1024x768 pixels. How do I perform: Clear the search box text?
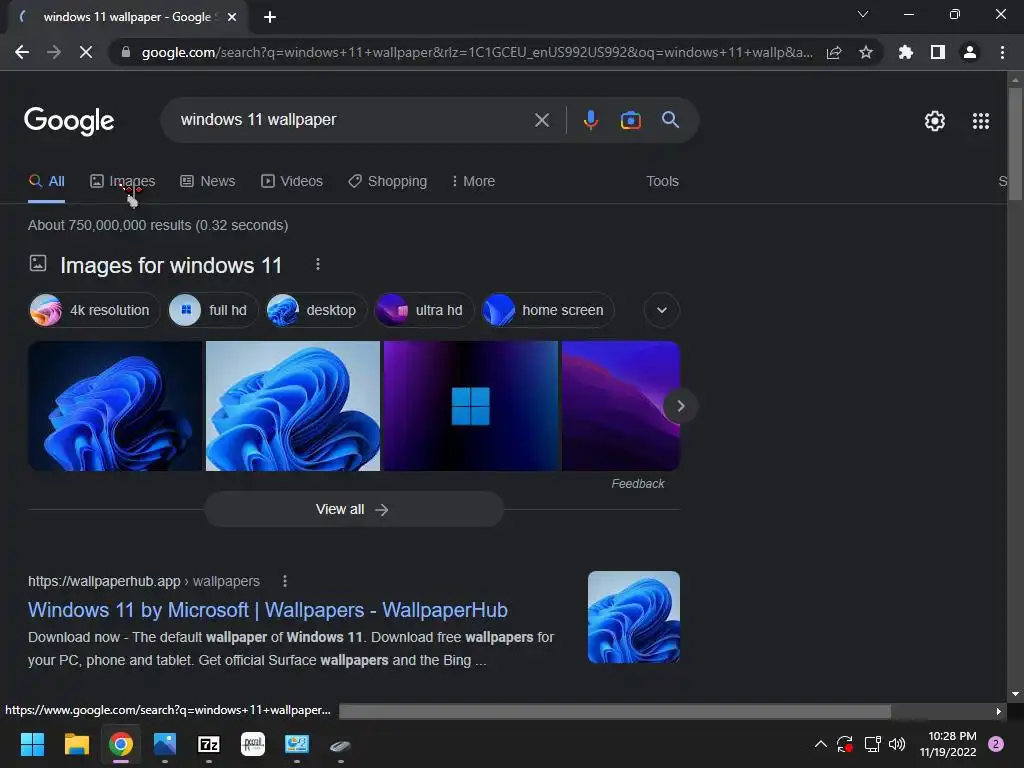(541, 120)
